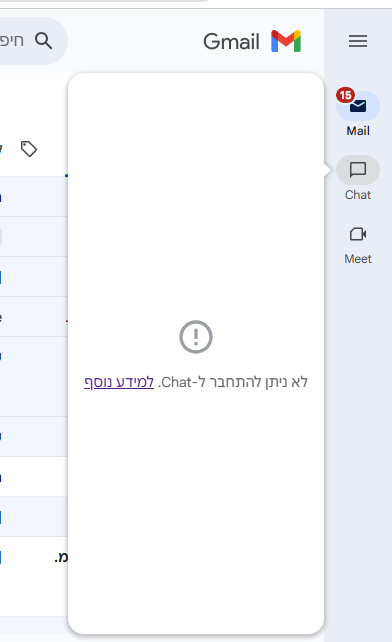This screenshot has width=392, height=642.
Task: Click the magnifying glass search icon
Action: [x=43, y=41]
